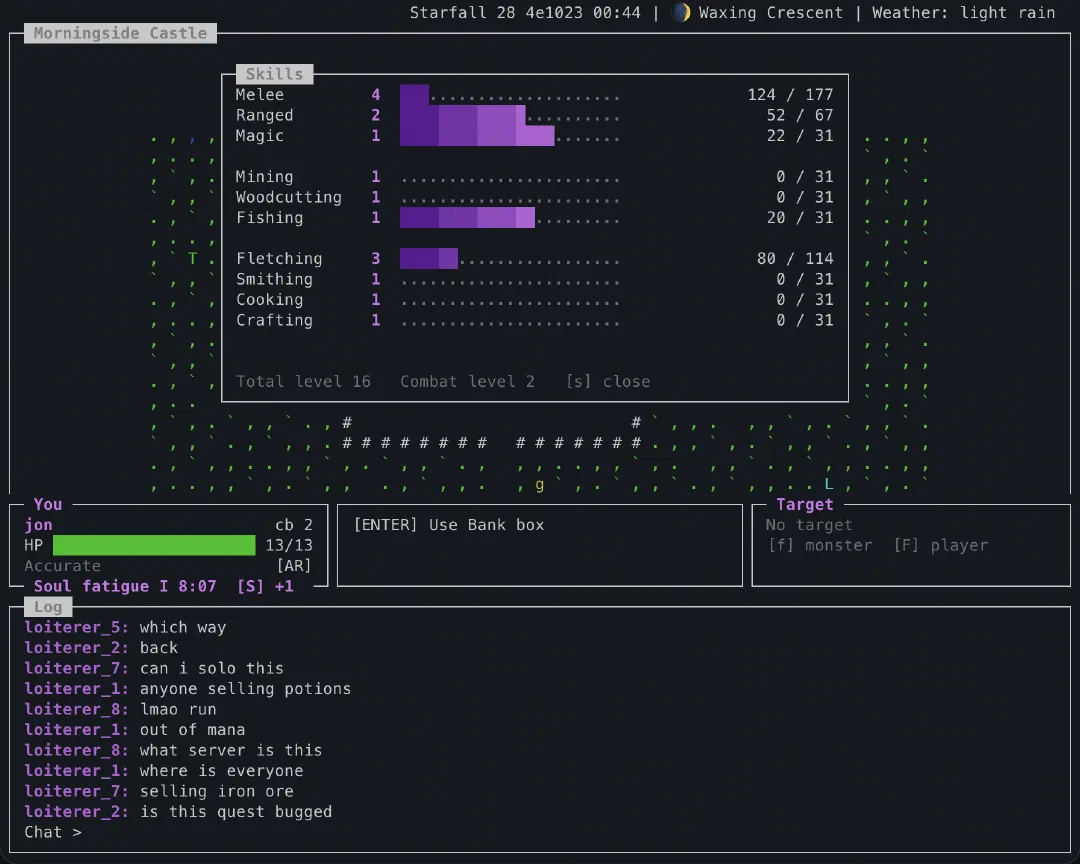Click the [F] player target option
1080x864 pixels.
coord(940,546)
